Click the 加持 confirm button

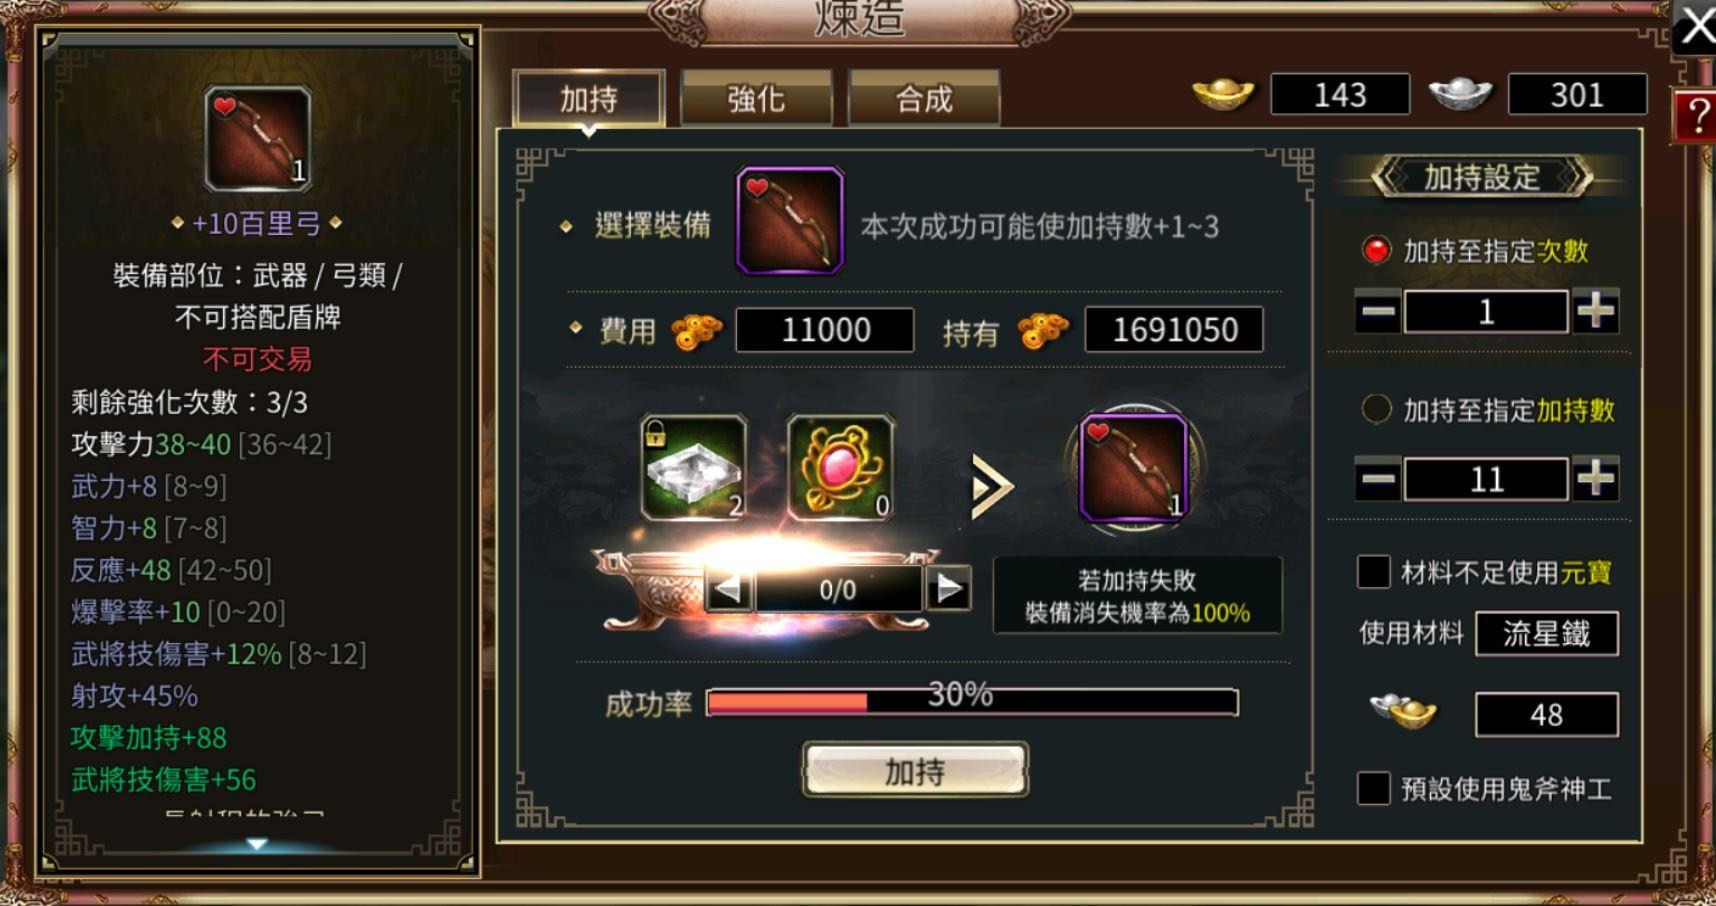915,770
